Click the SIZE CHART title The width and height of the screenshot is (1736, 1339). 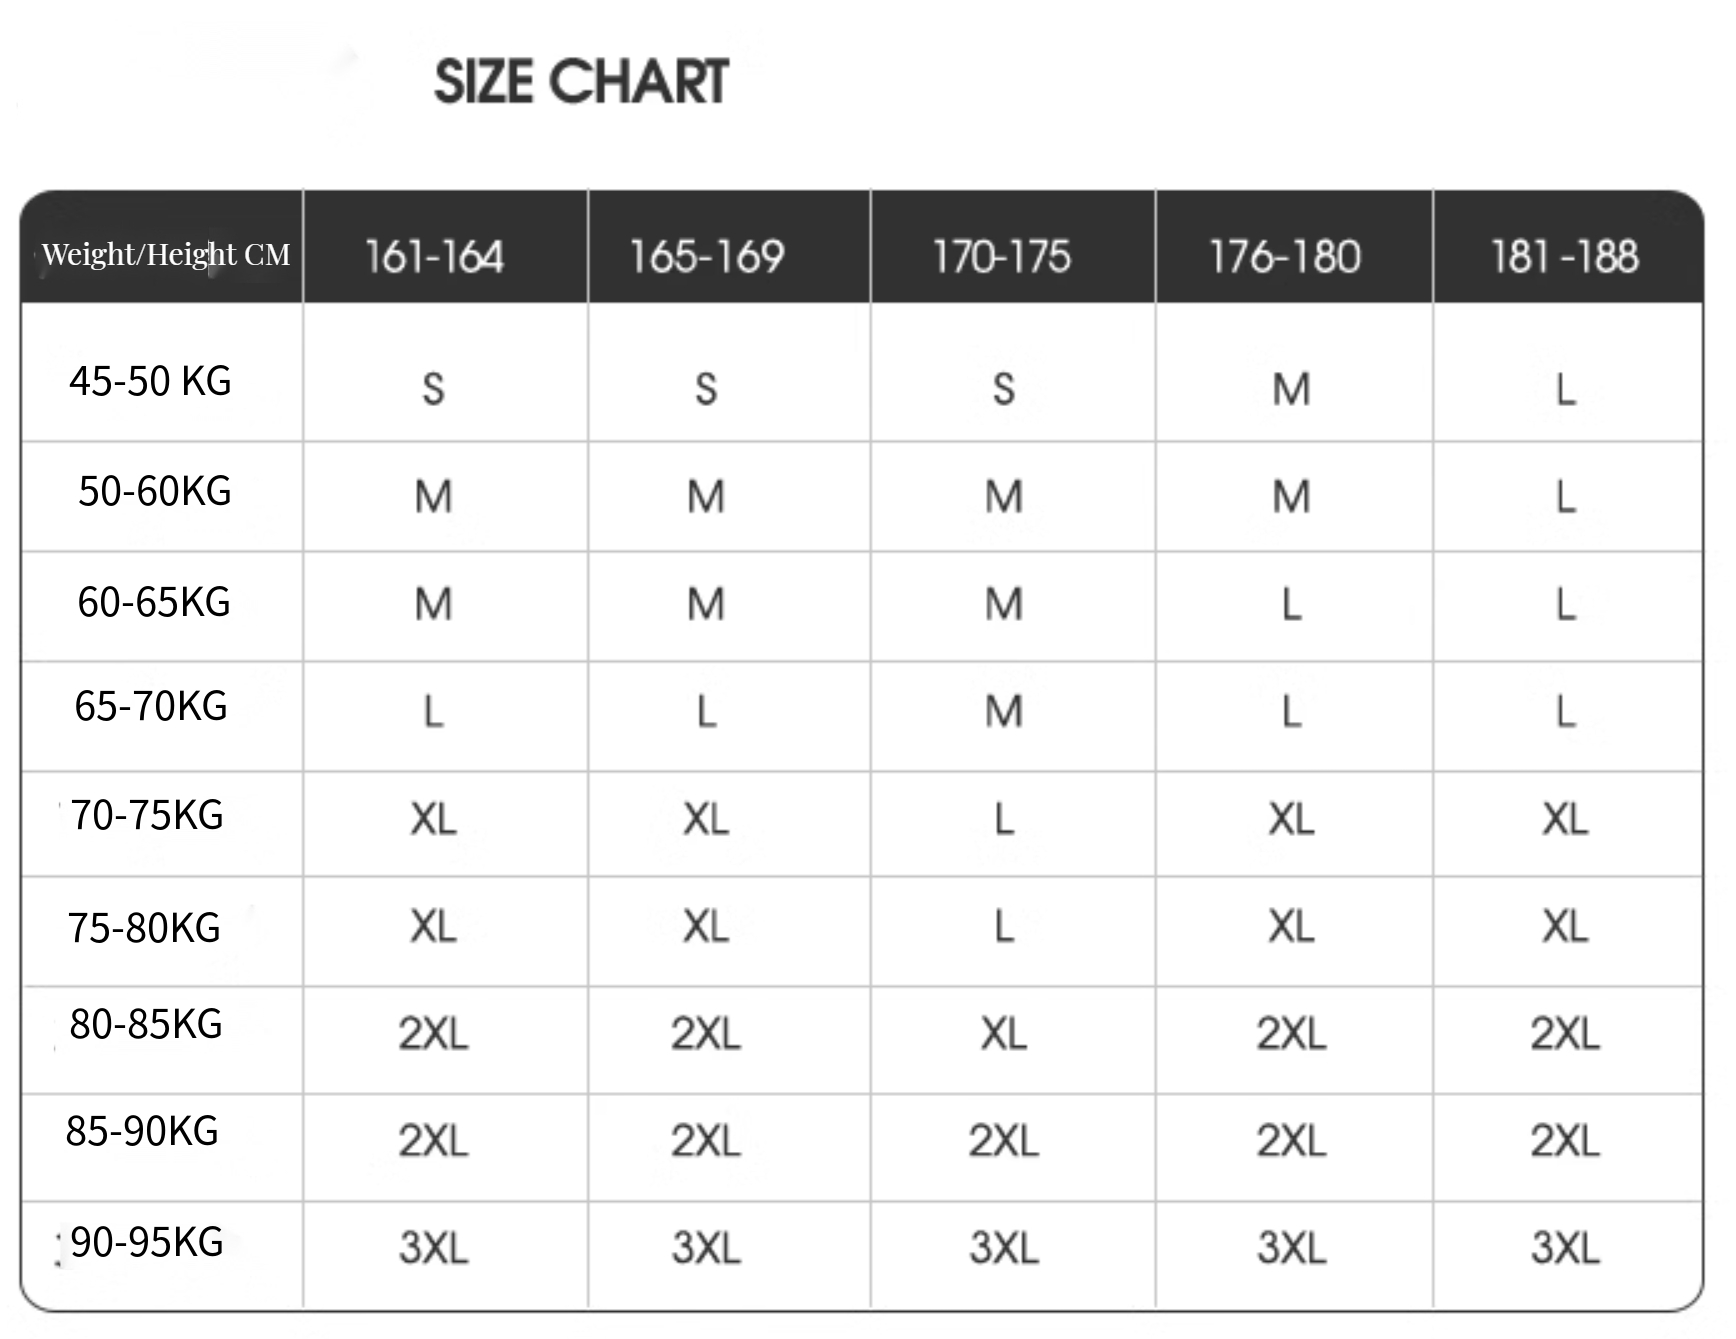tap(581, 81)
